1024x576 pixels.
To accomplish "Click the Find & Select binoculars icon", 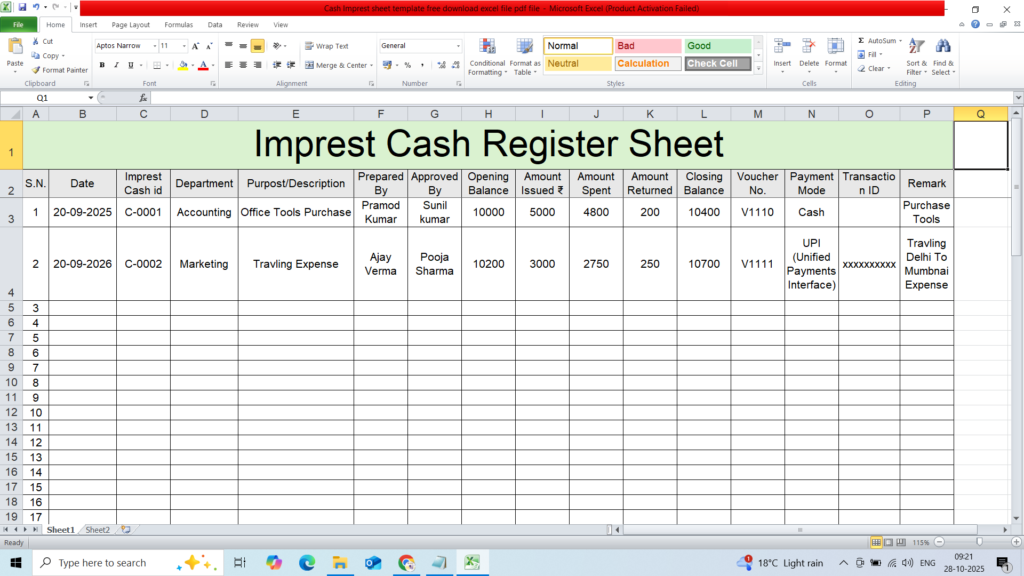I will [942, 47].
